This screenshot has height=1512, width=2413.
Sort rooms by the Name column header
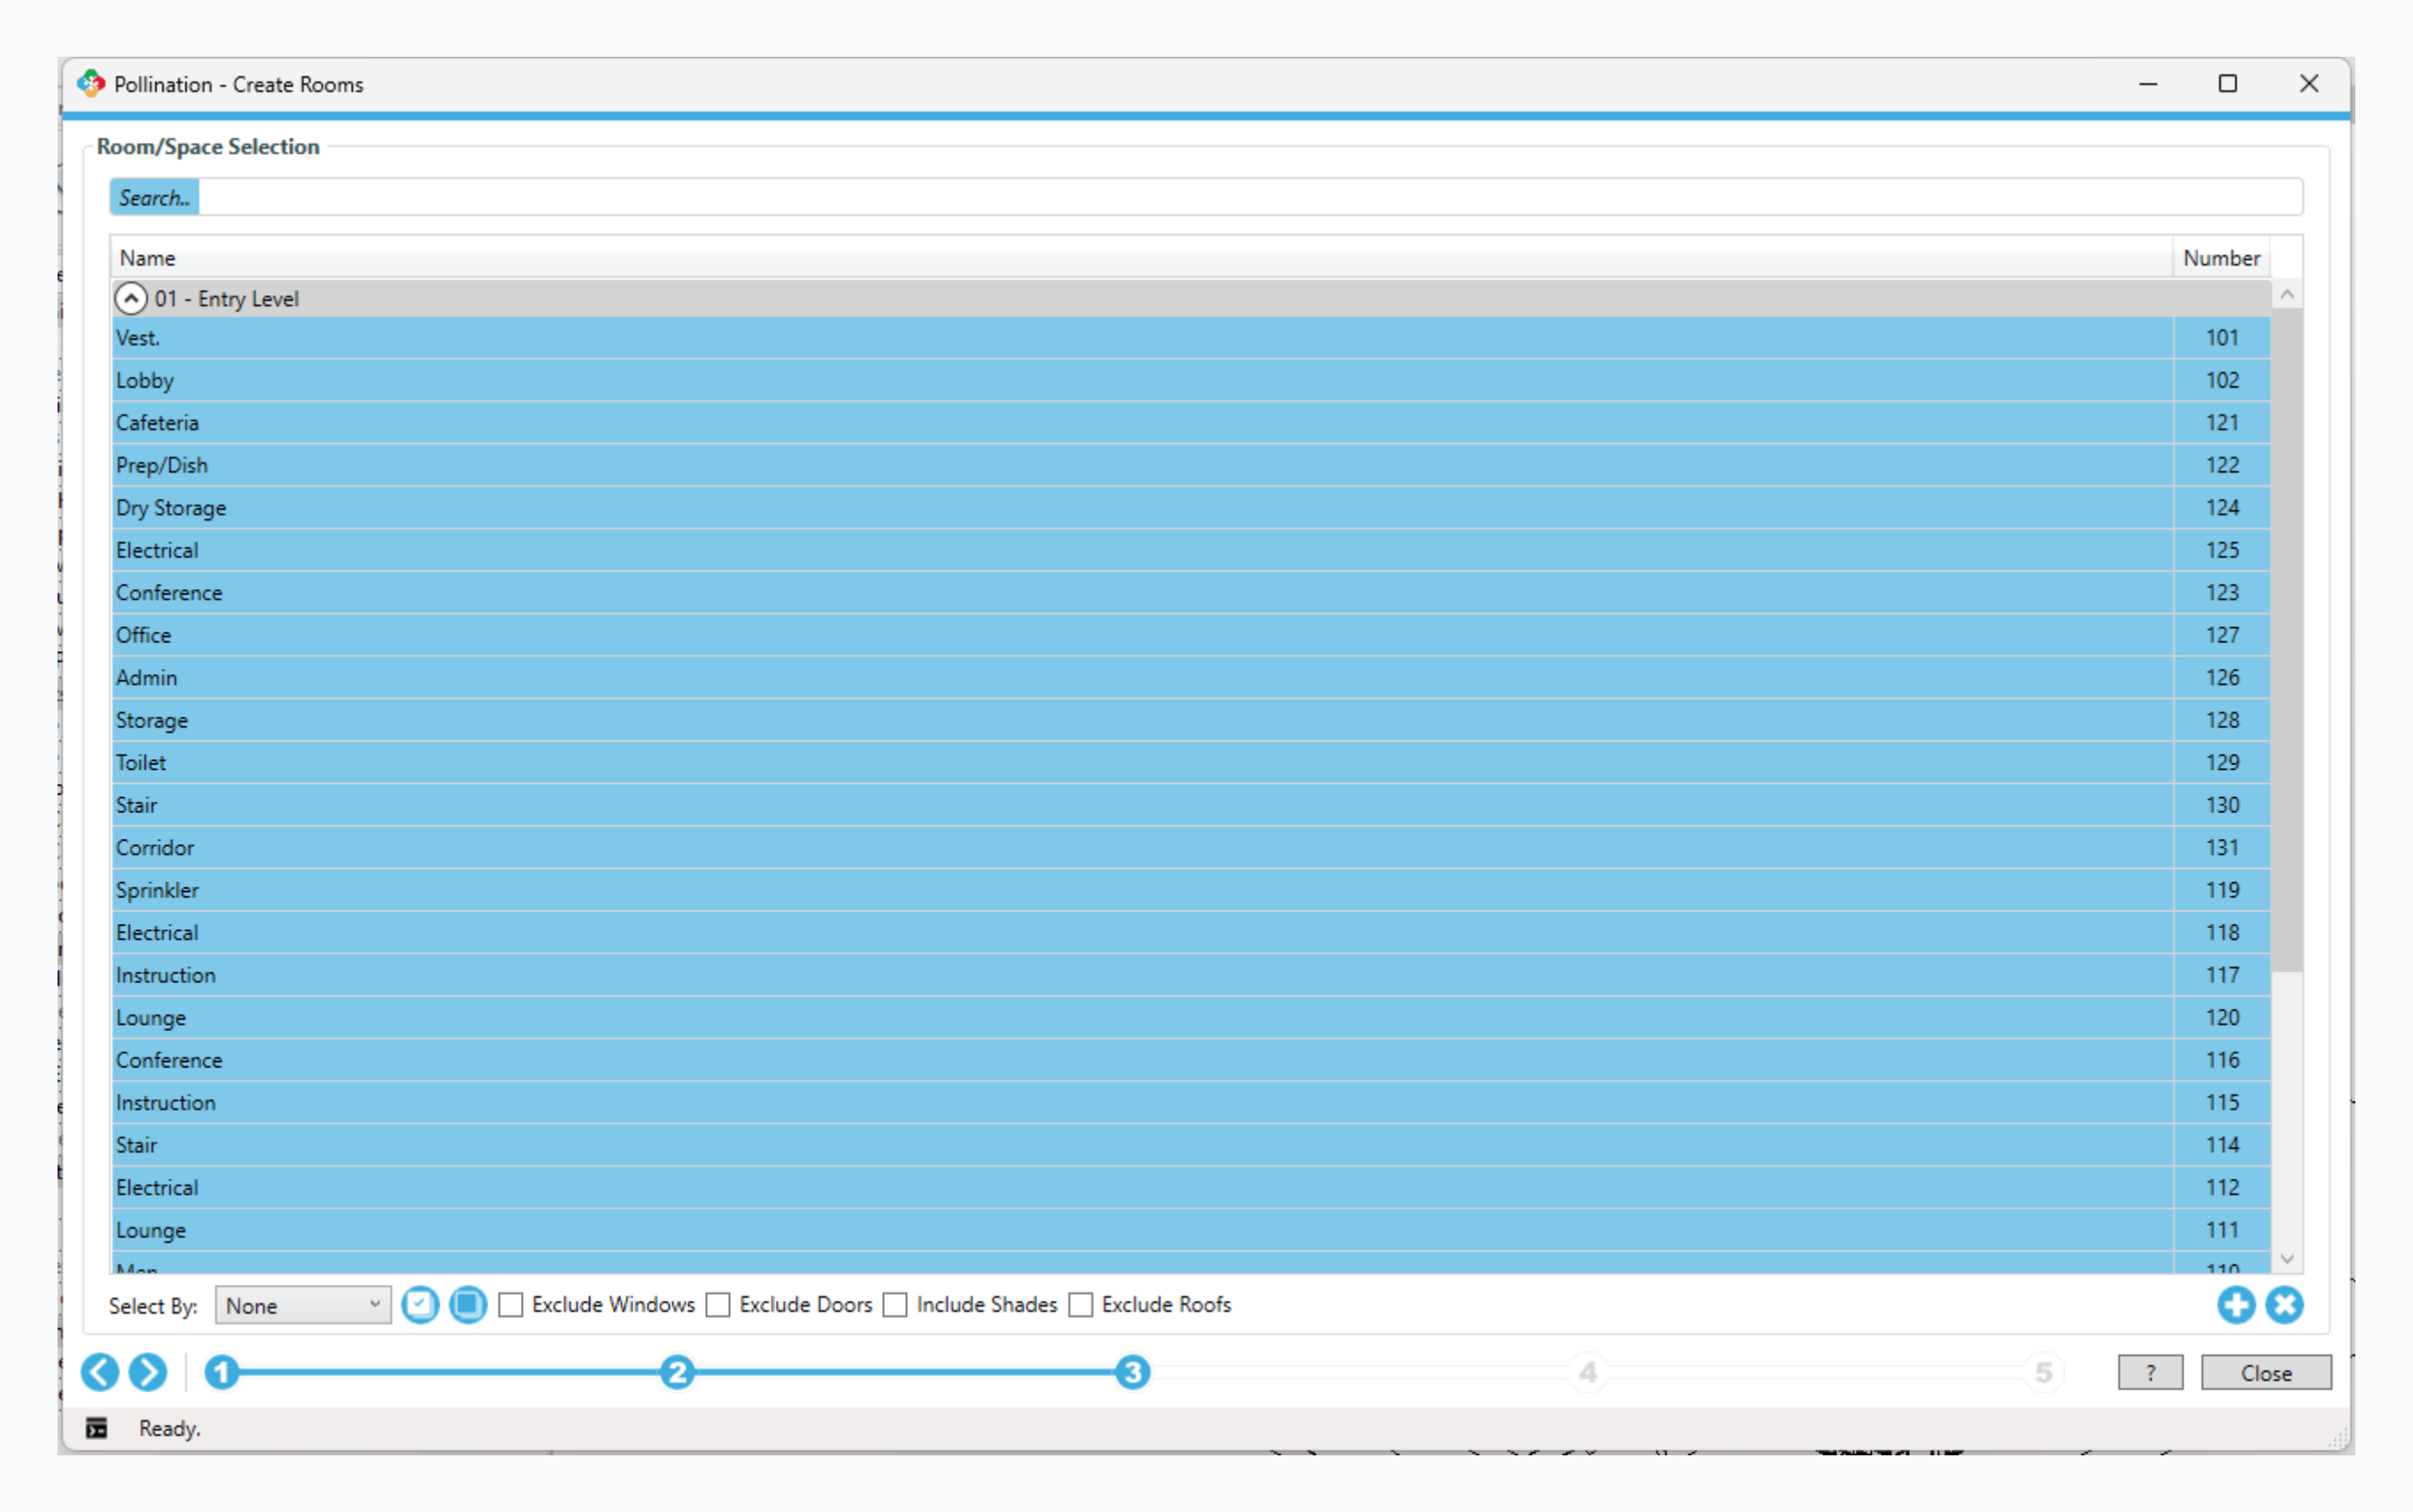pos(1140,258)
